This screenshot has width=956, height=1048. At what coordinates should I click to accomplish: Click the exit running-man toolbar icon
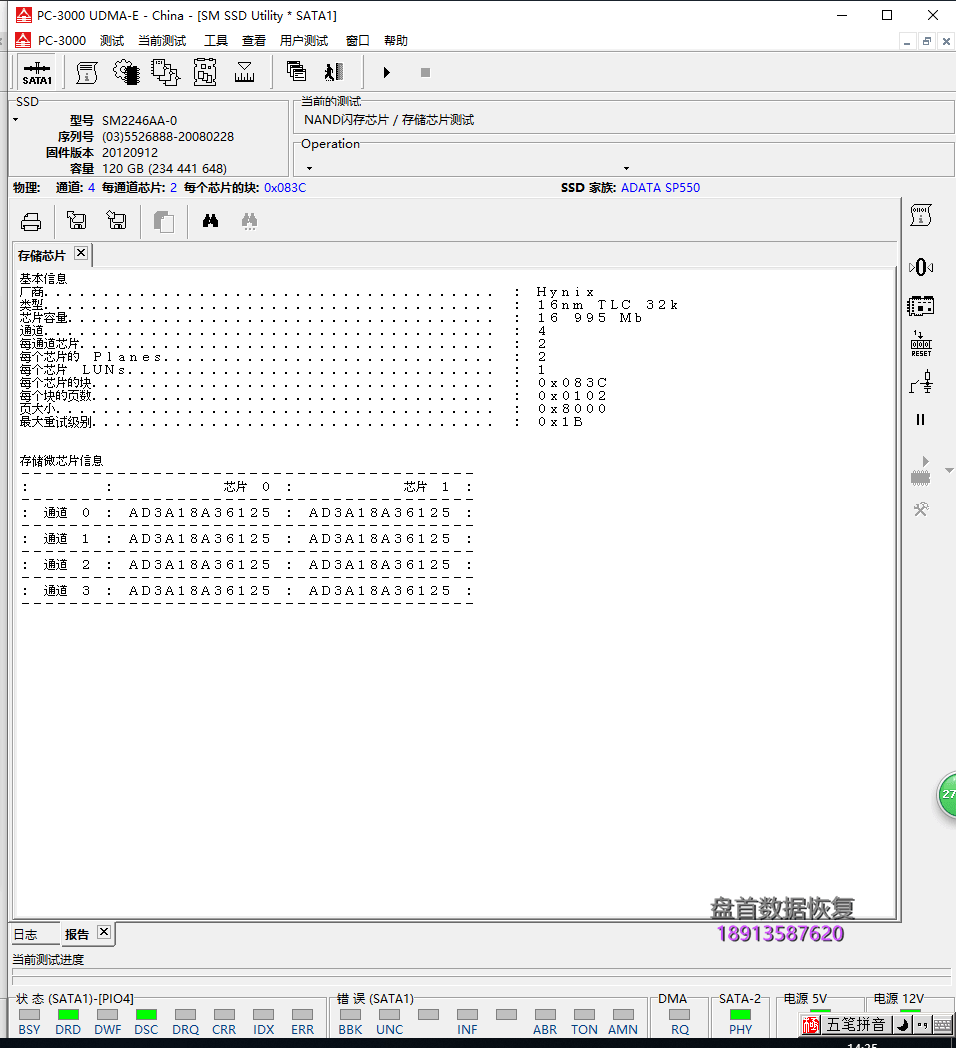pos(334,72)
